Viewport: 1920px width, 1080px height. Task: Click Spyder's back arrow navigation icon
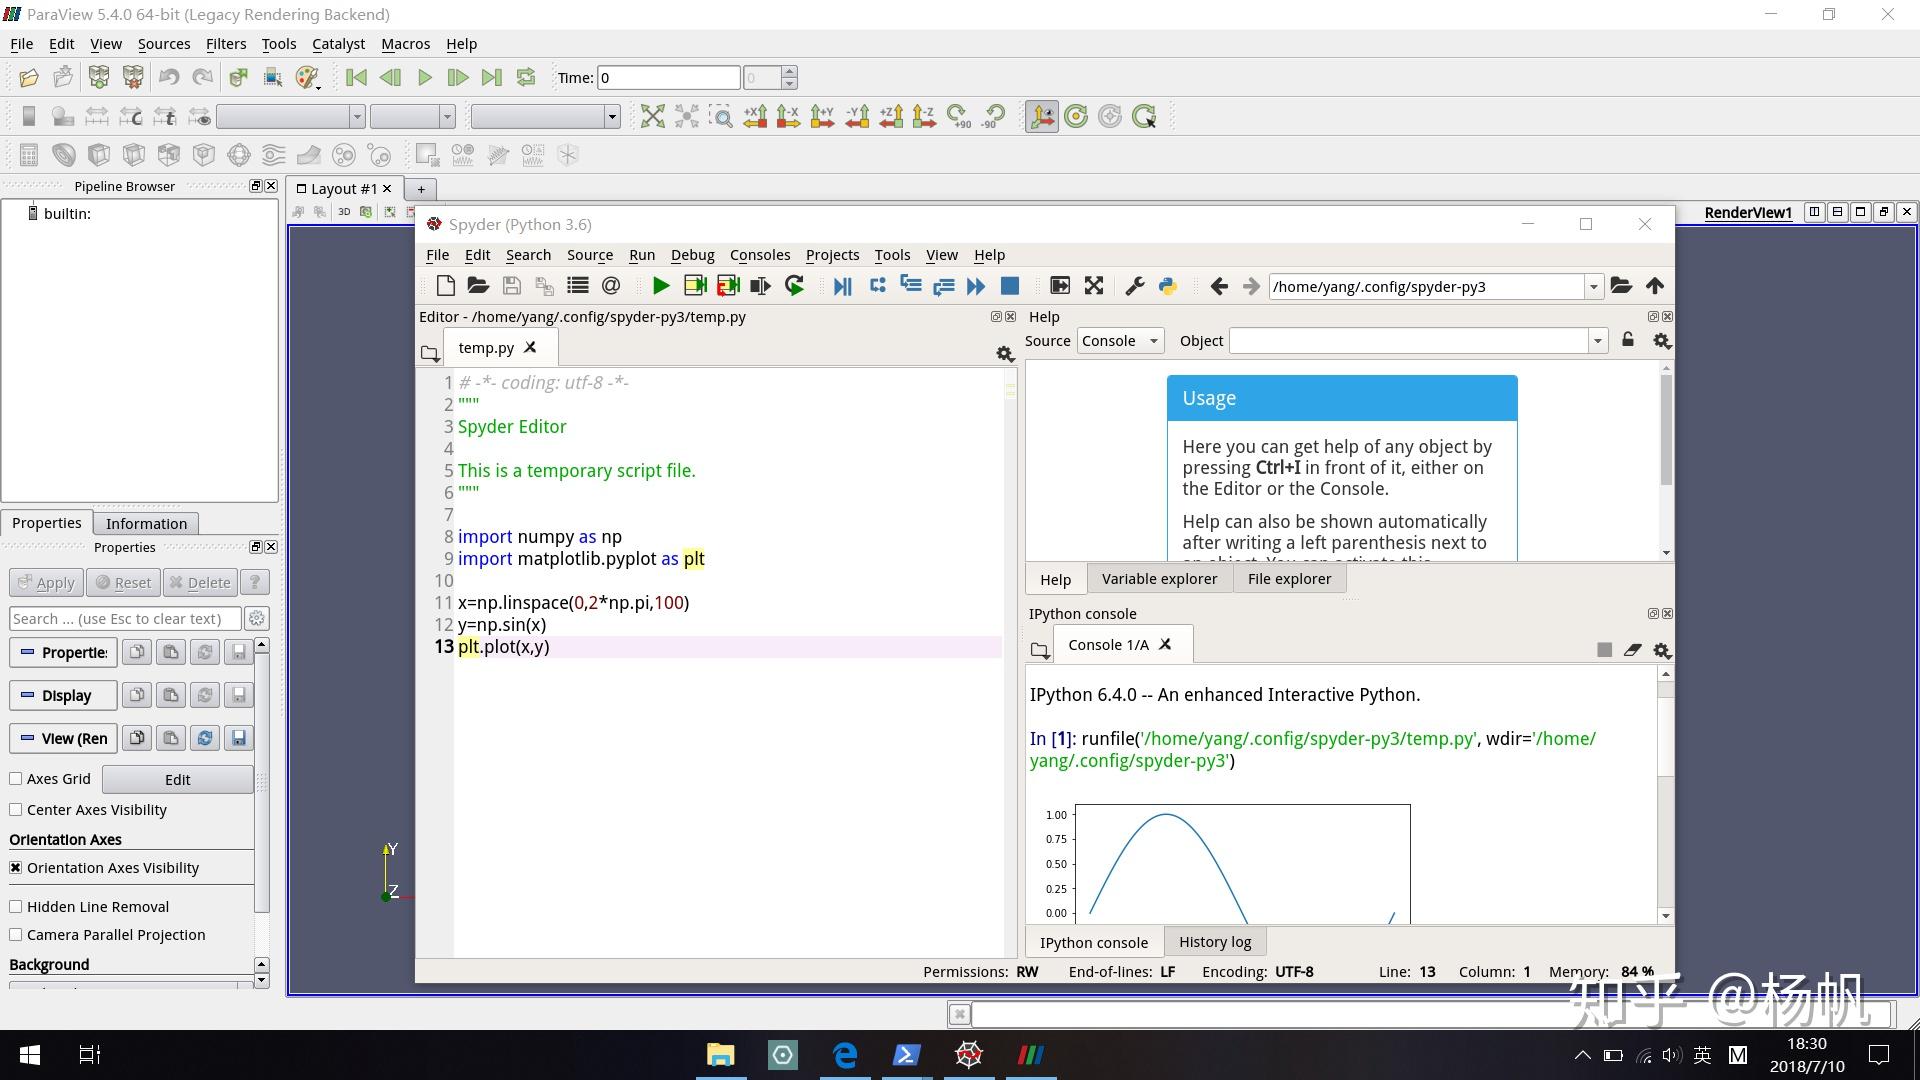click(1218, 286)
